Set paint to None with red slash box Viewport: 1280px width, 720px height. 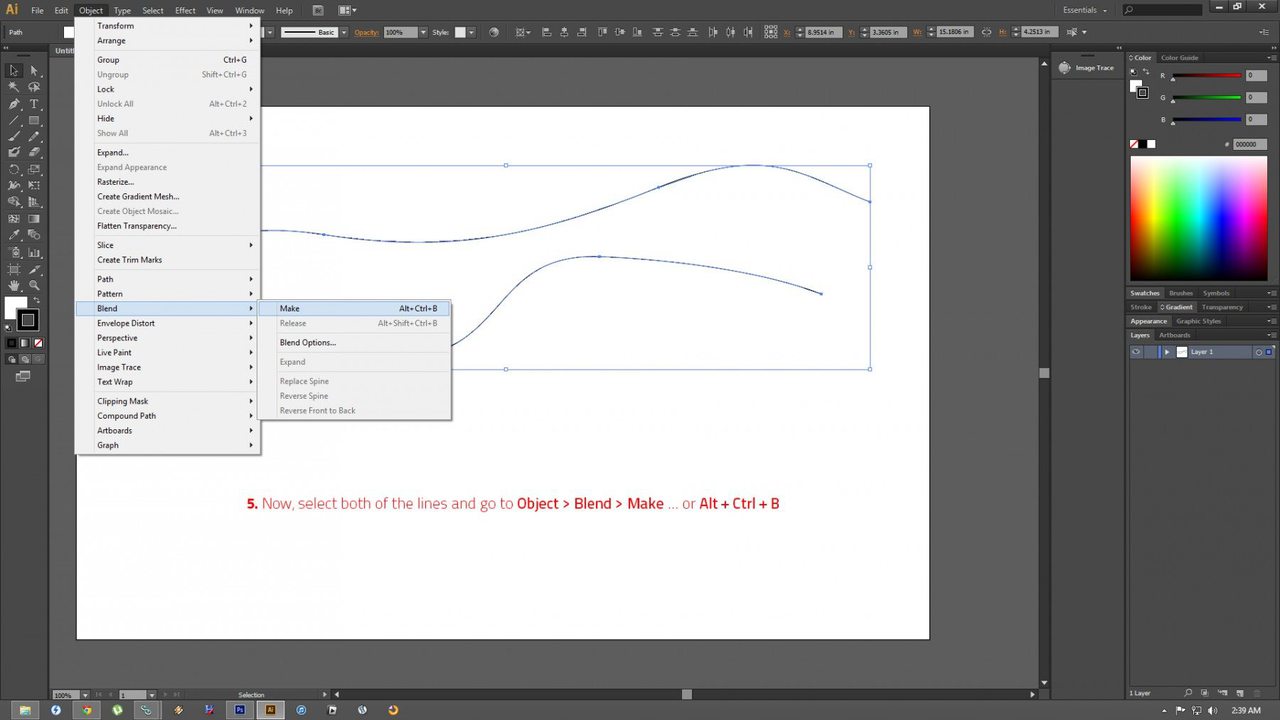point(38,342)
